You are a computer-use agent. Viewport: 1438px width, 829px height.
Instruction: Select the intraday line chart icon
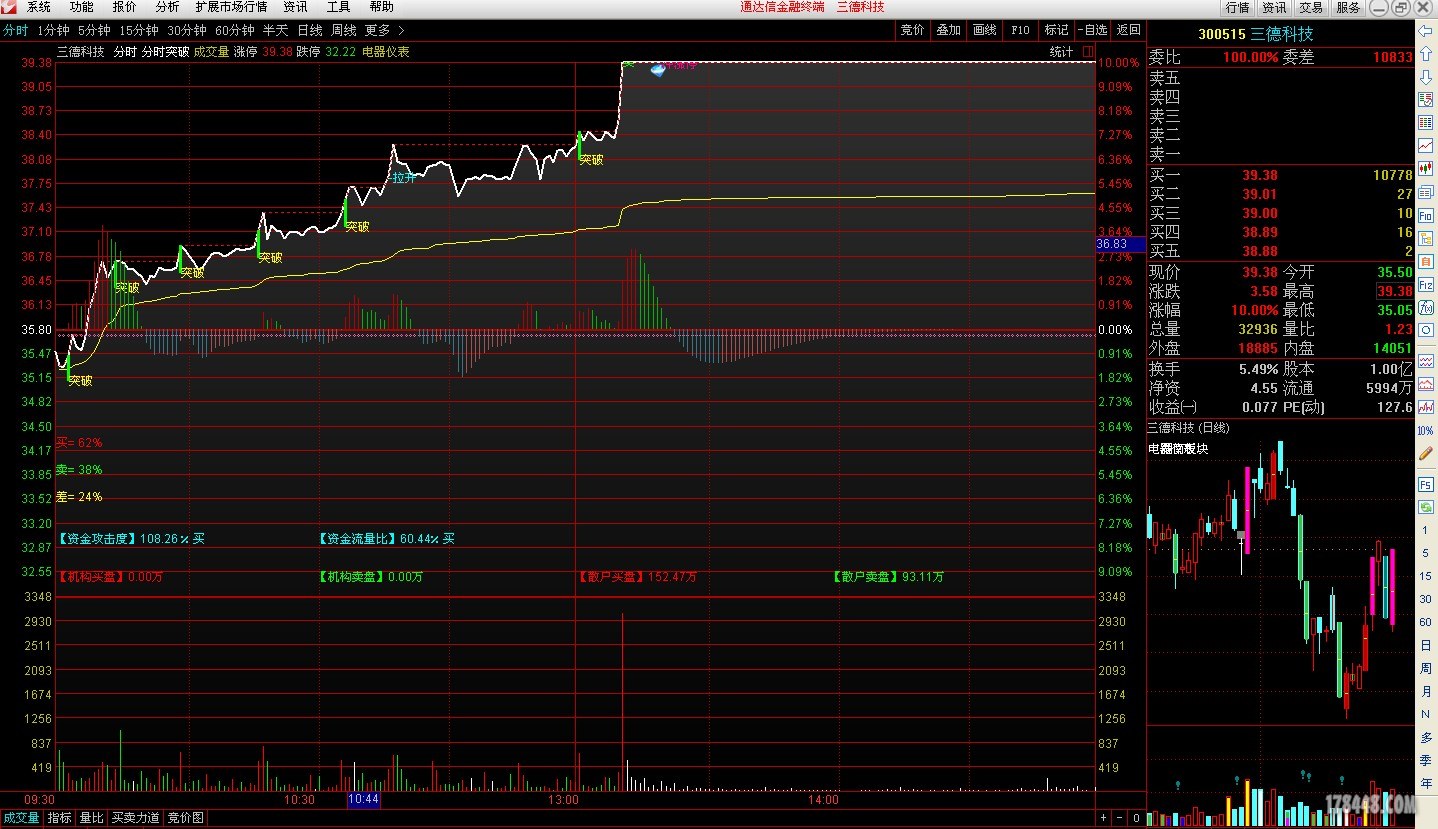point(1426,146)
